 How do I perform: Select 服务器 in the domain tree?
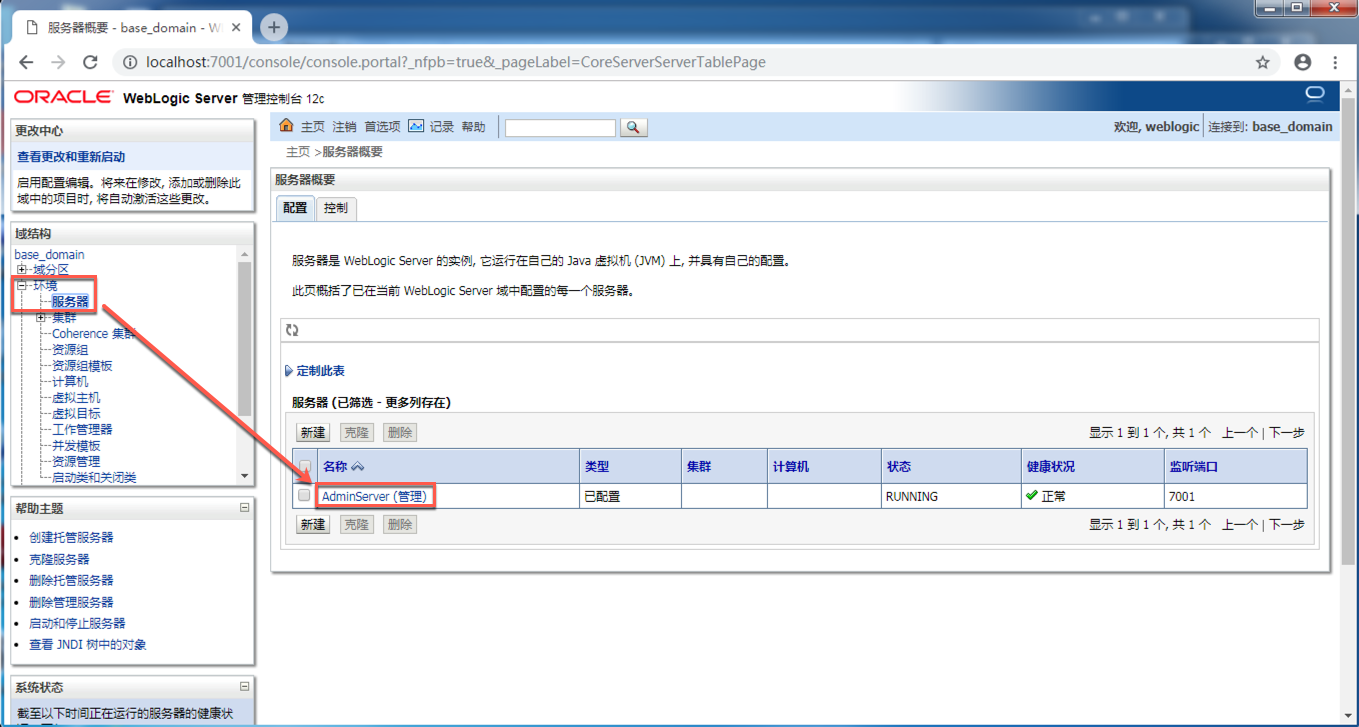click(x=70, y=302)
